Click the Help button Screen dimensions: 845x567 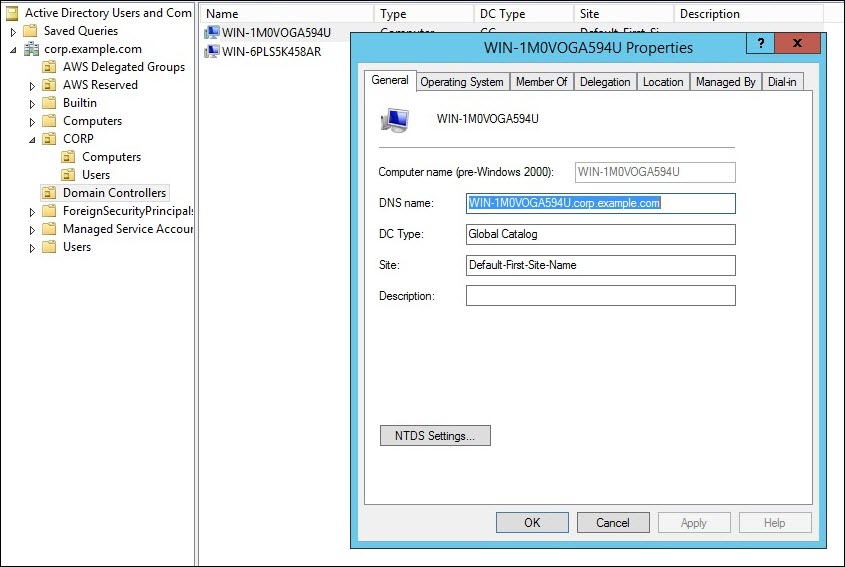(x=774, y=523)
